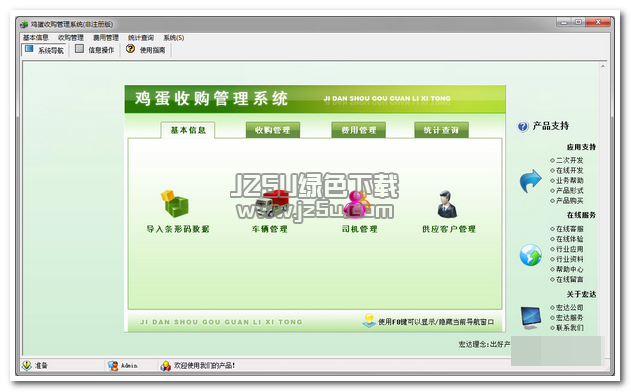631x392 pixels.
Task: Open the 司机管理 people icon
Action: click(358, 204)
